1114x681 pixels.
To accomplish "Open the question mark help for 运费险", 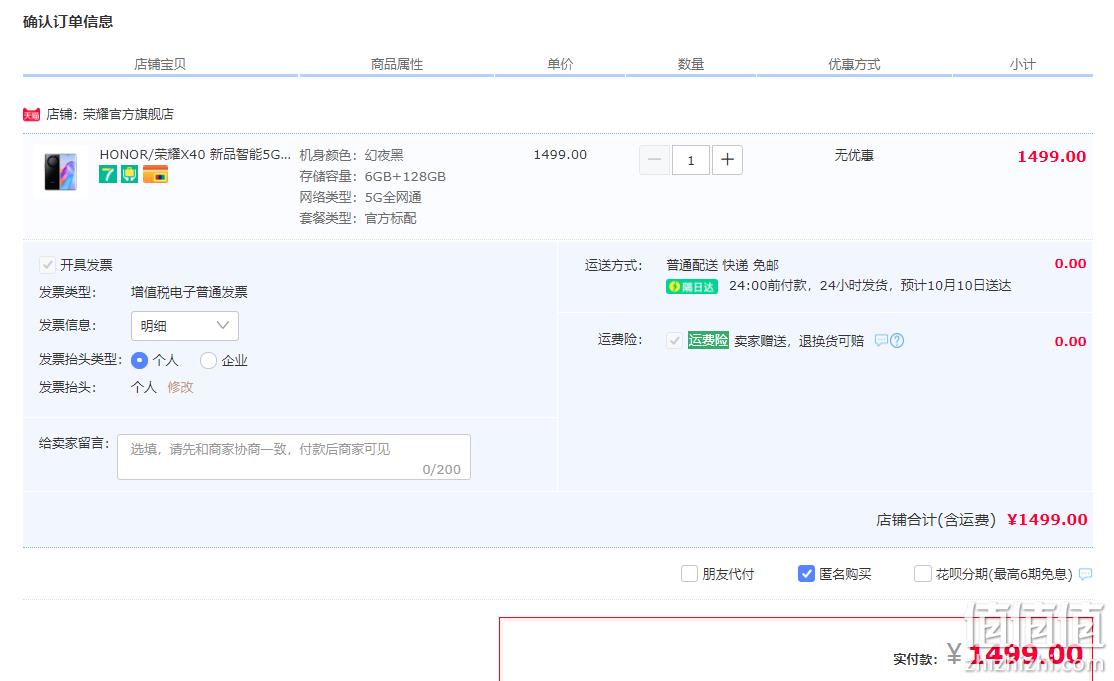I will click(897, 341).
